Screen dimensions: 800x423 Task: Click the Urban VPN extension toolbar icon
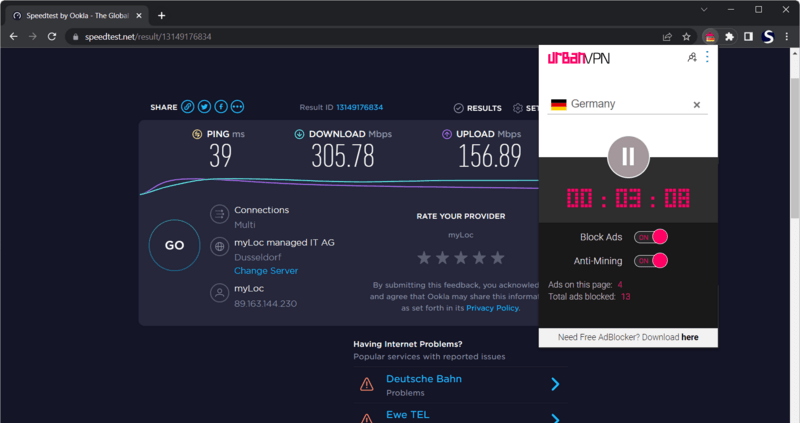[710, 37]
